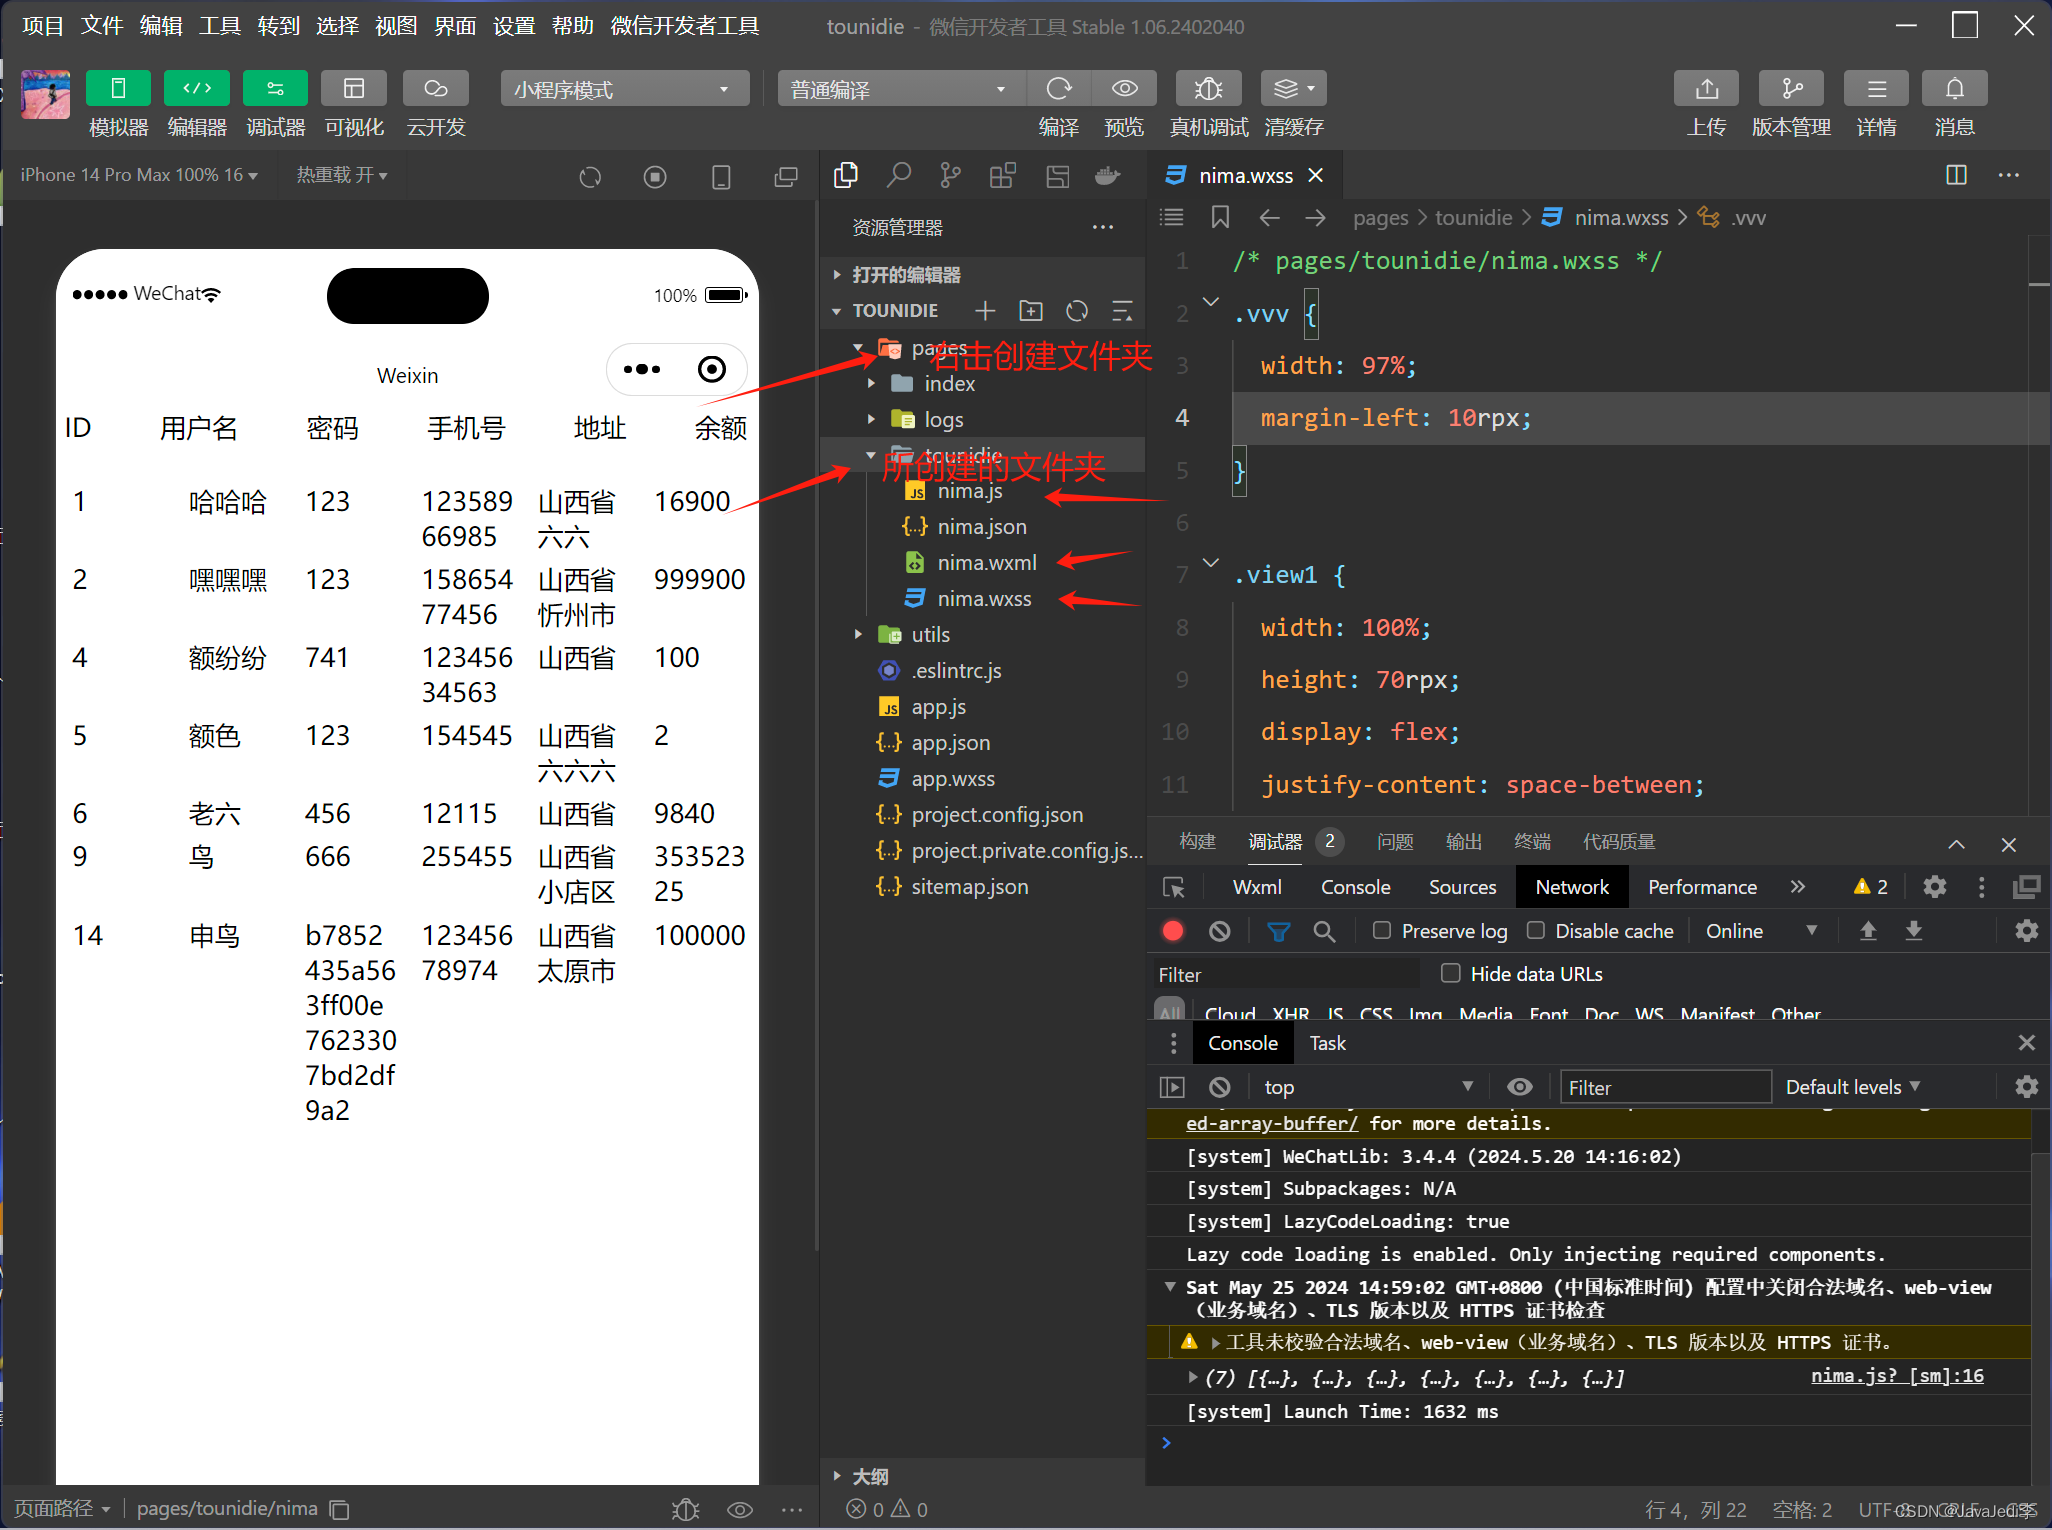Click the real device debug bug icon

click(1208, 89)
